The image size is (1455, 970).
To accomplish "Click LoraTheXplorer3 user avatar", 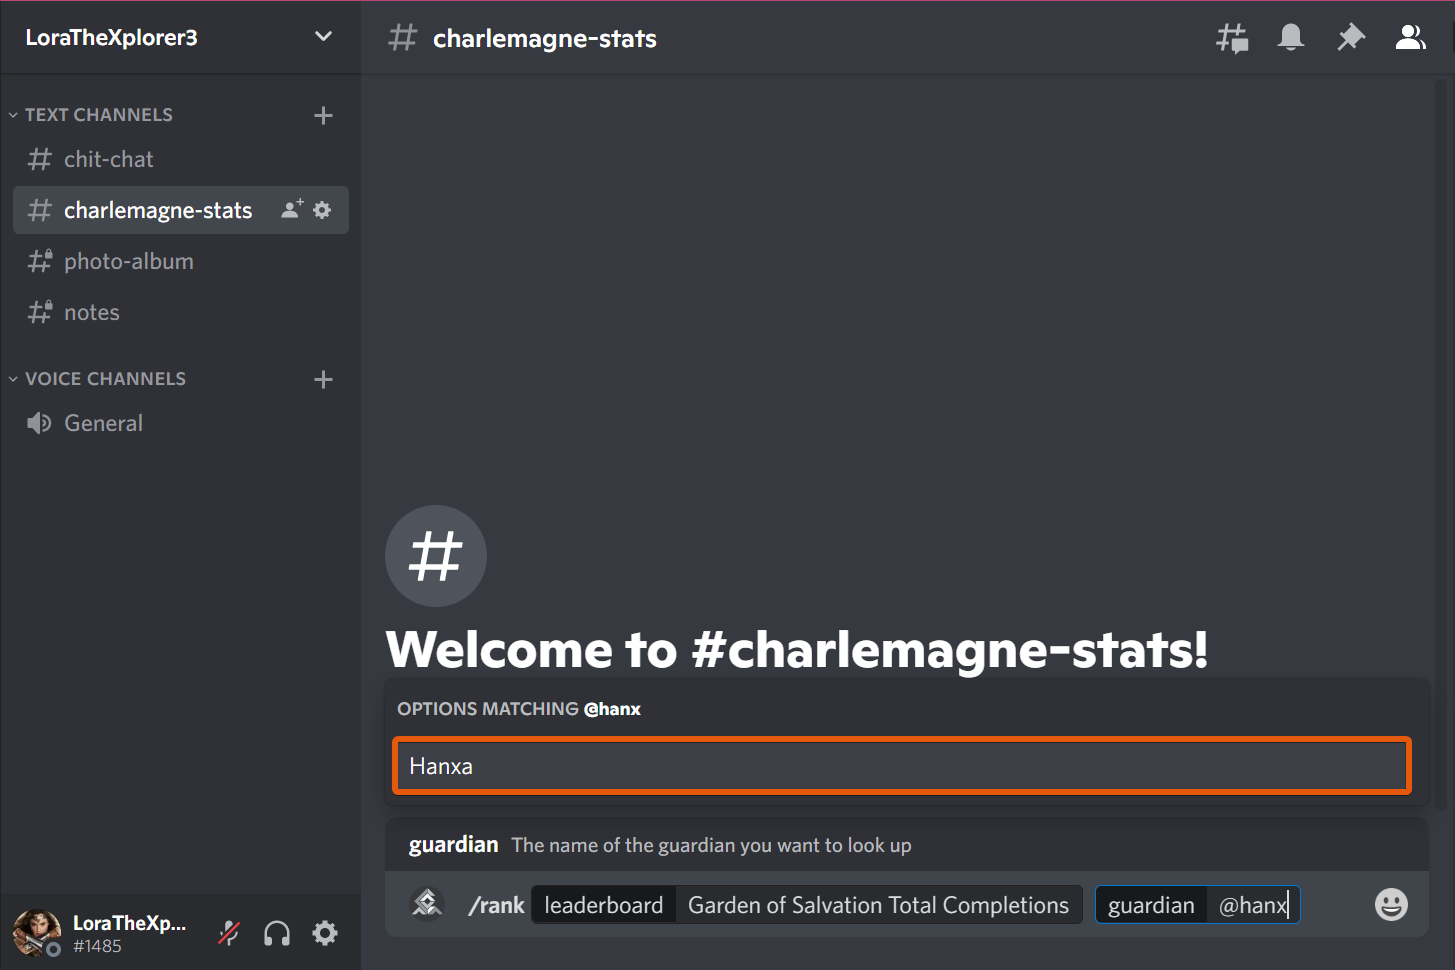I will coord(37,933).
